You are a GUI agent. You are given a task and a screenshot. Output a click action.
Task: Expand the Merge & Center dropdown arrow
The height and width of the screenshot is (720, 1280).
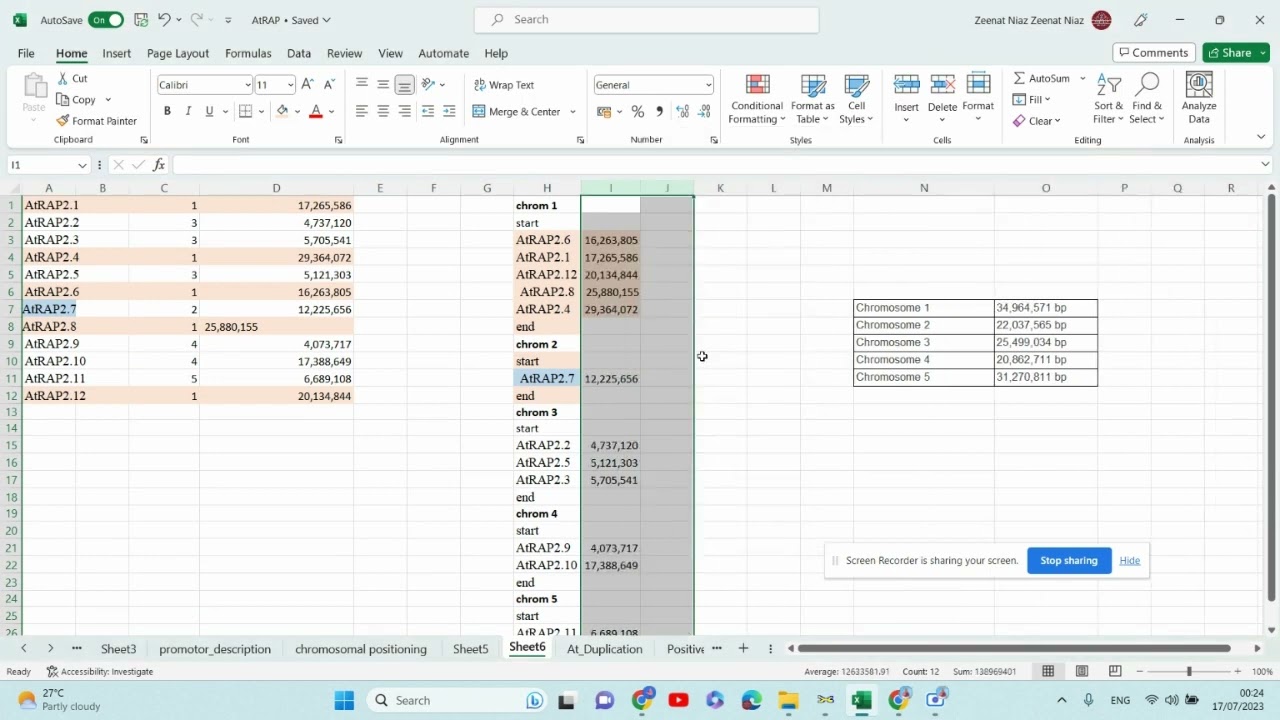pos(573,111)
